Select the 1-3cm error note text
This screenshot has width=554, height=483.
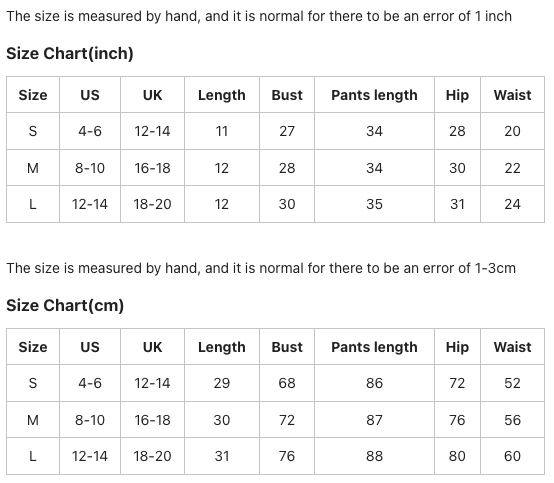pos(261,269)
